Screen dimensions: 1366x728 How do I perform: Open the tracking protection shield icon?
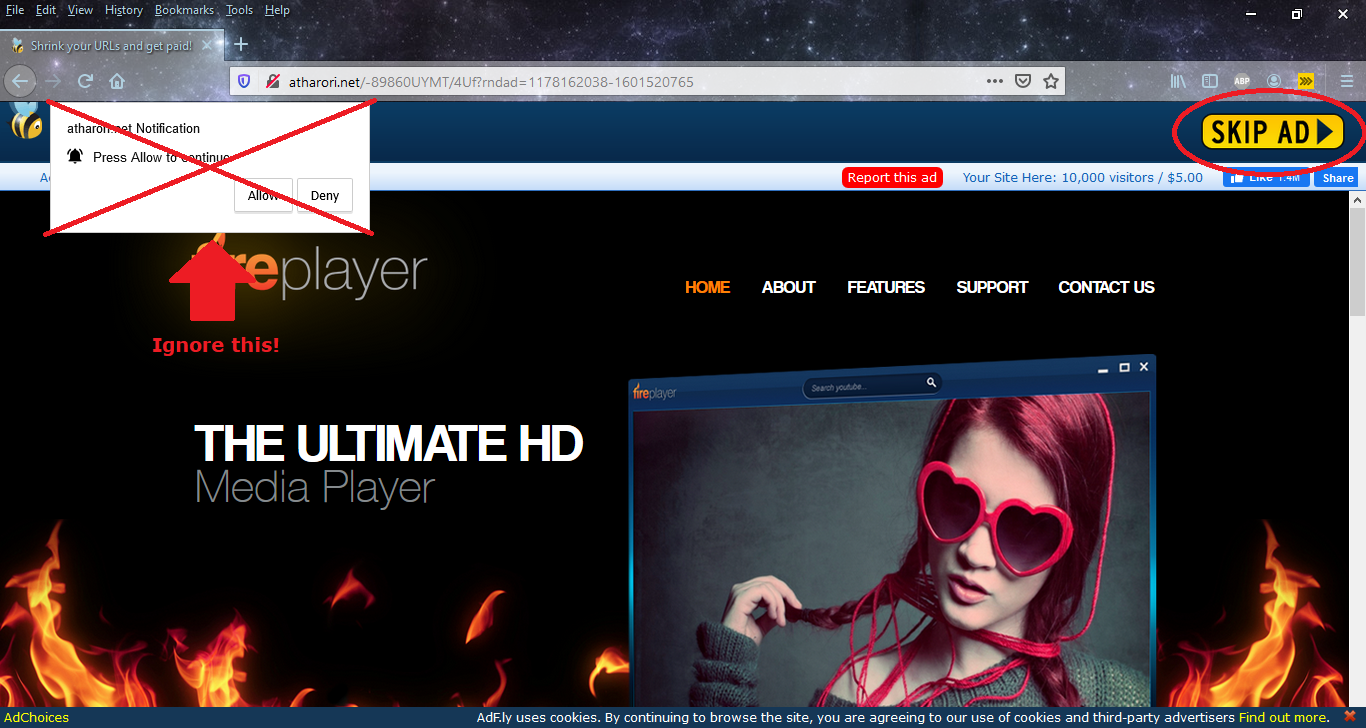pos(244,81)
